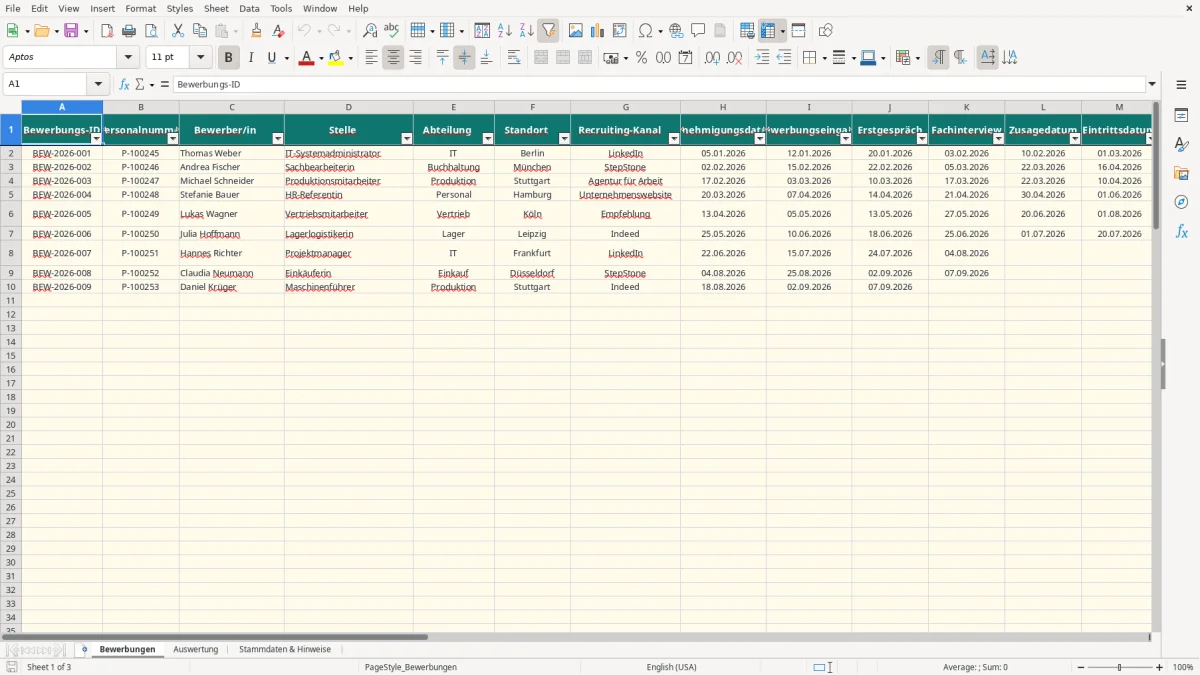Click Sort Descending icon
1200x675 pixels.
(x=526, y=31)
